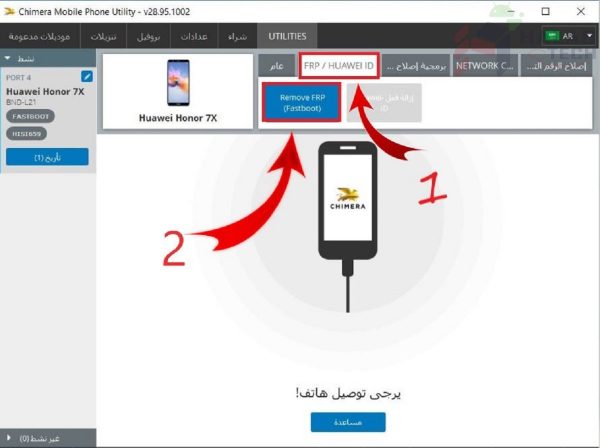Screen dimensions: 600x448
Task: Click the PORT 4 label
Action: click(18, 78)
